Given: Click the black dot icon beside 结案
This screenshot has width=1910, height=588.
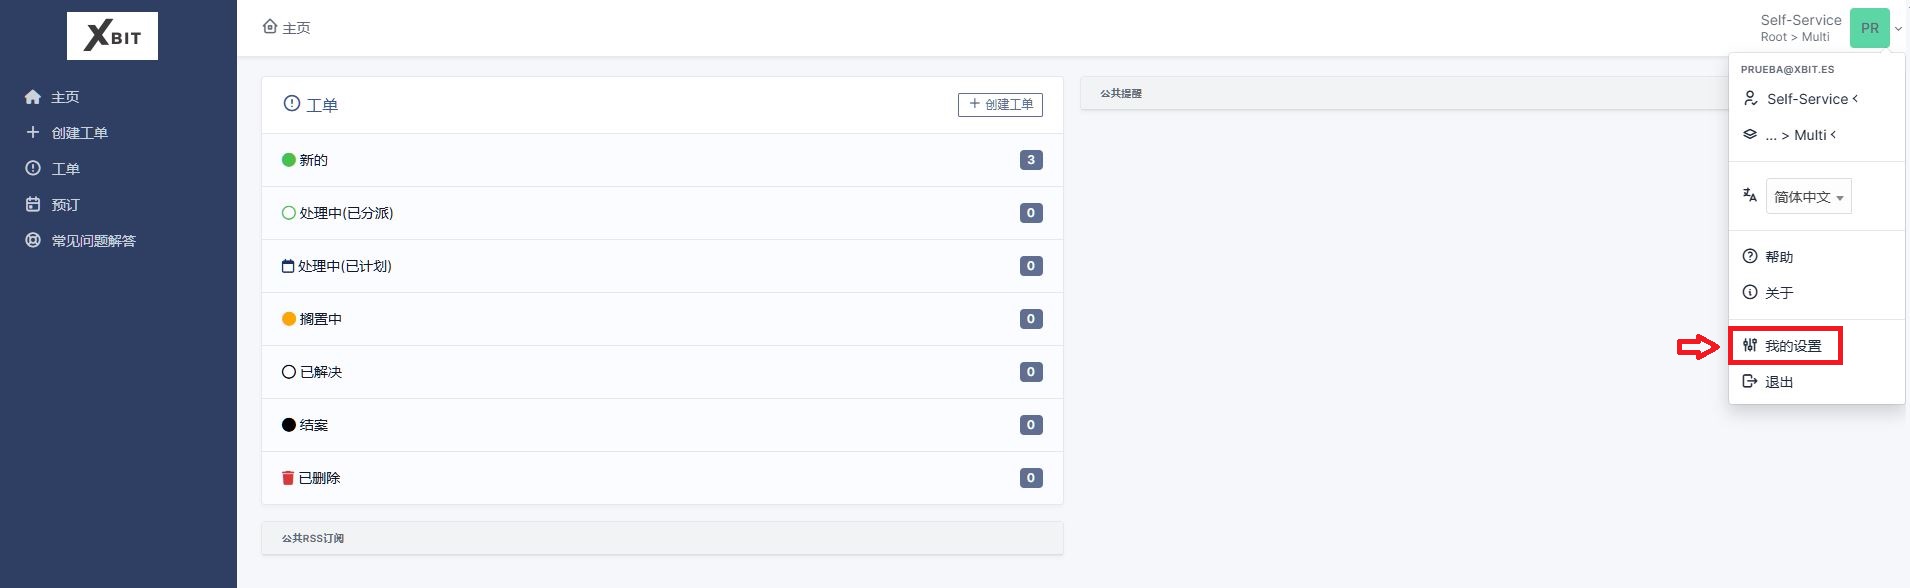Looking at the screenshot, I should tap(289, 425).
